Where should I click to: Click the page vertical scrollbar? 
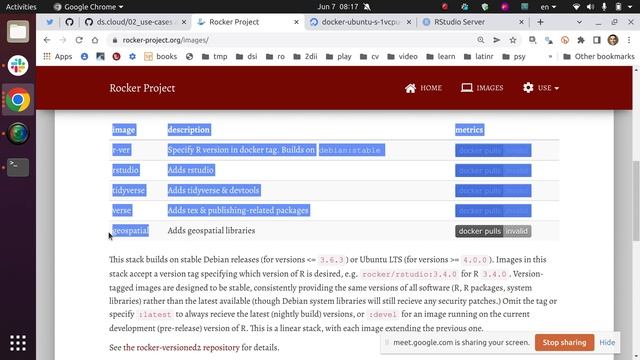[636, 201]
